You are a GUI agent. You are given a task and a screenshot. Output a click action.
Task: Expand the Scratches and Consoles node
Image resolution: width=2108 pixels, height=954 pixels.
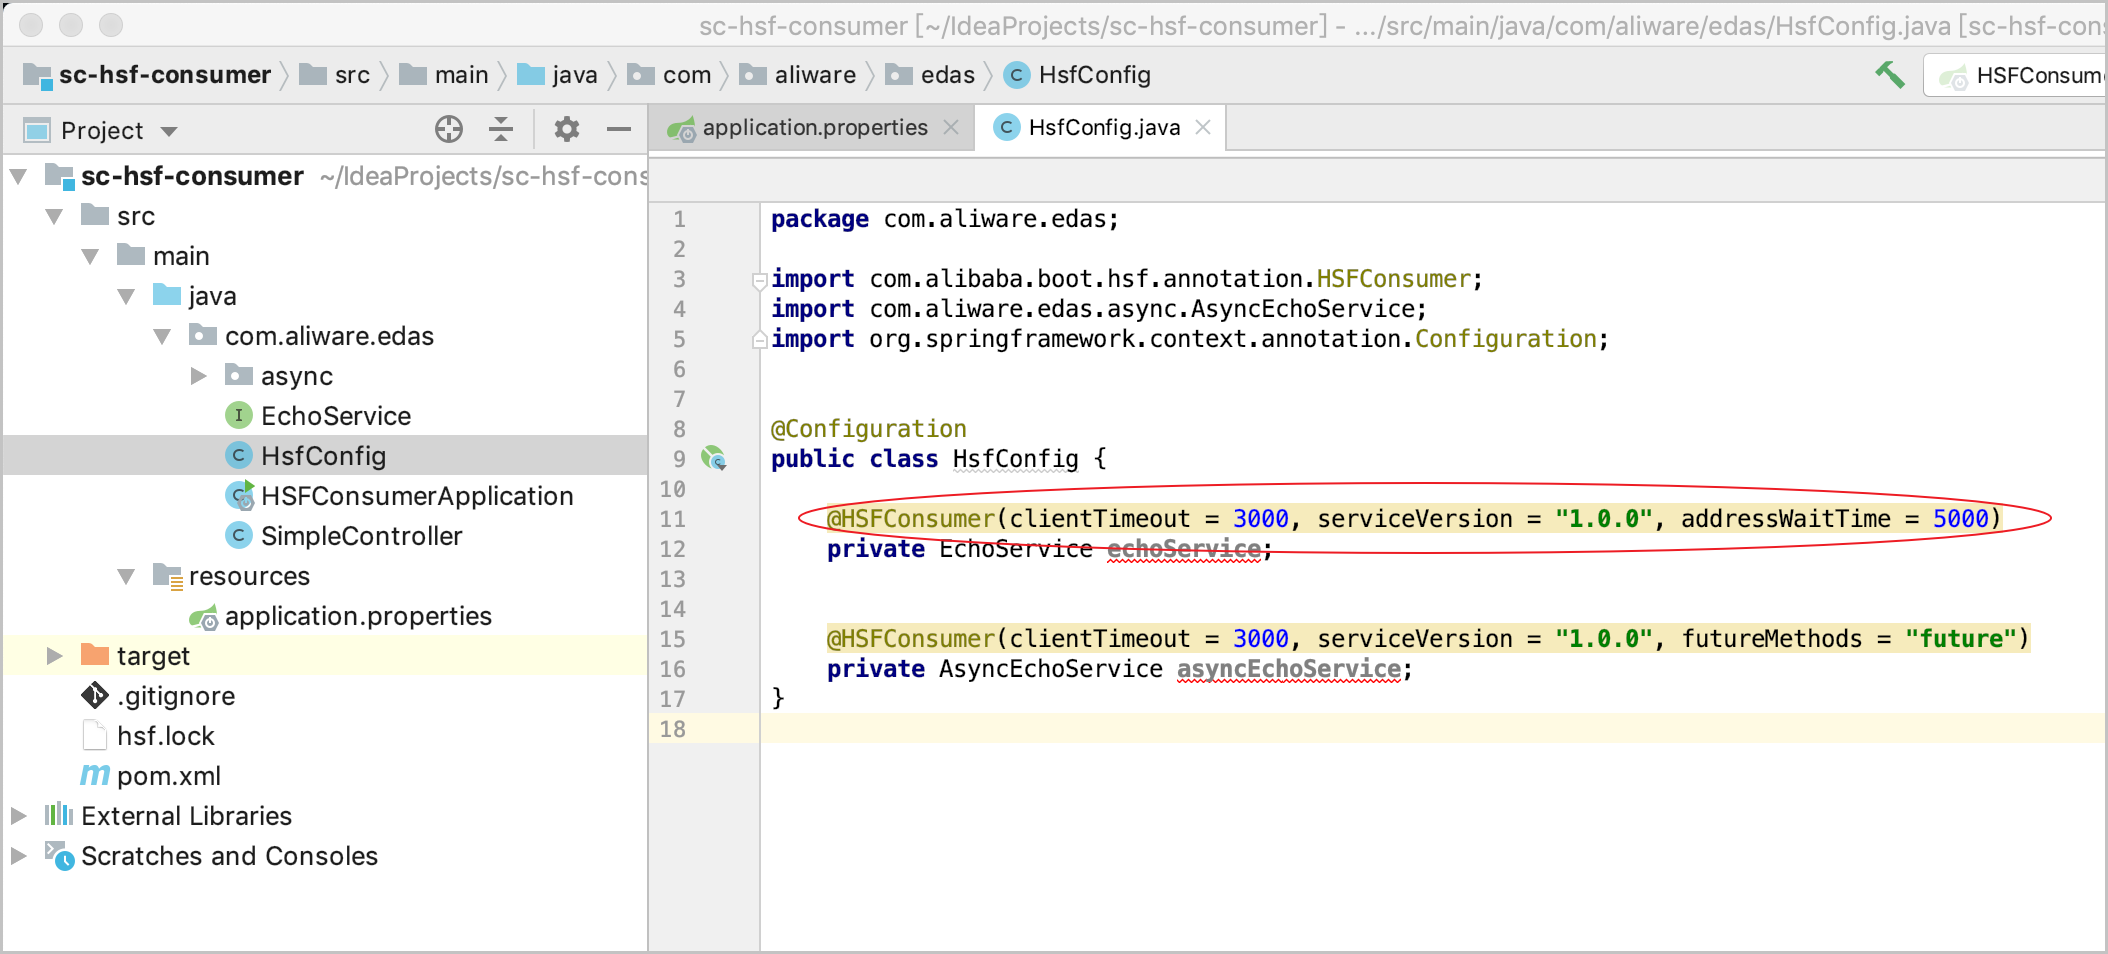[x=18, y=856]
